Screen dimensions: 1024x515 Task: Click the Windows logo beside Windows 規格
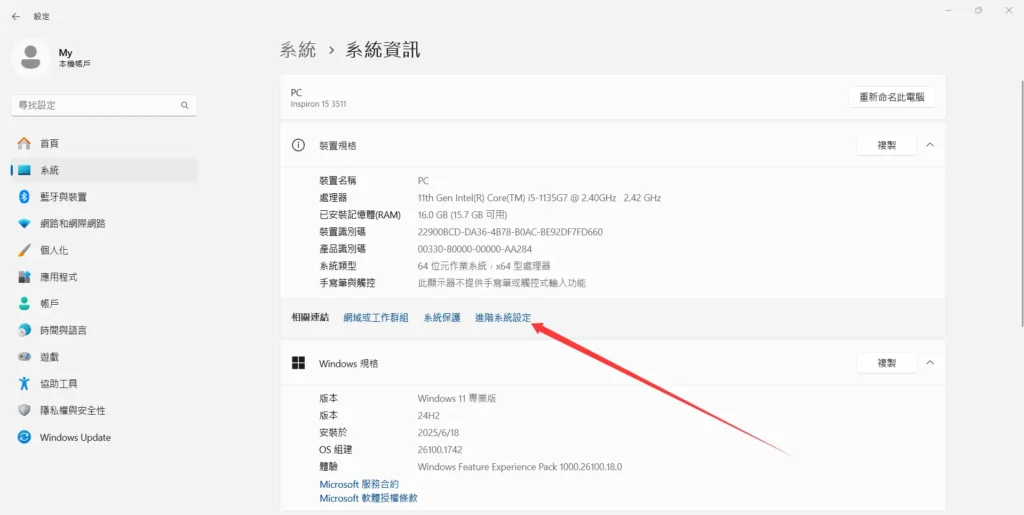pos(298,363)
